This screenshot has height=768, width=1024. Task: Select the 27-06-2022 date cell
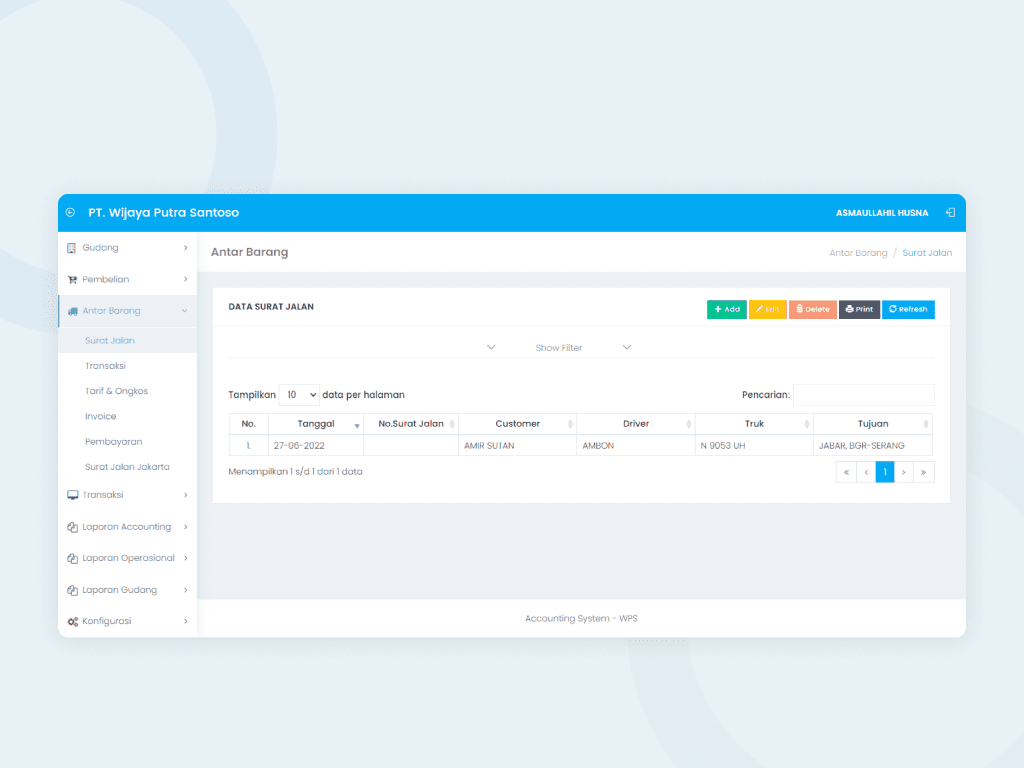click(x=316, y=446)
